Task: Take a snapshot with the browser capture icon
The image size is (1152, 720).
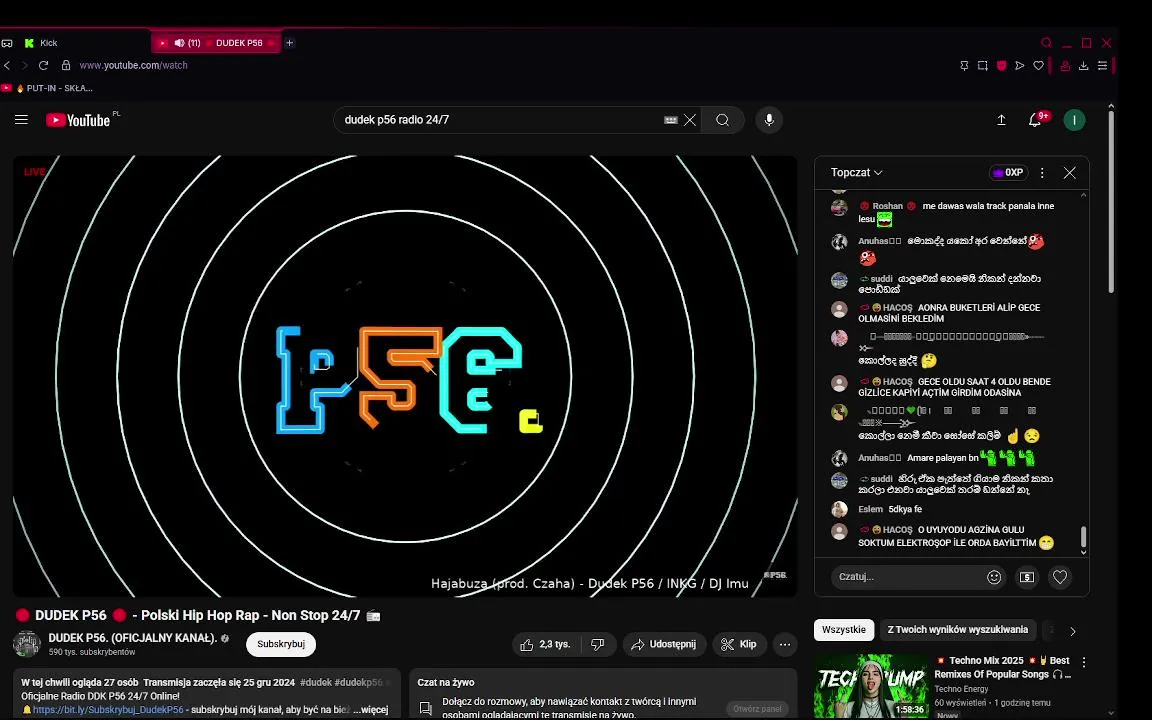Action: click(982, 65)
